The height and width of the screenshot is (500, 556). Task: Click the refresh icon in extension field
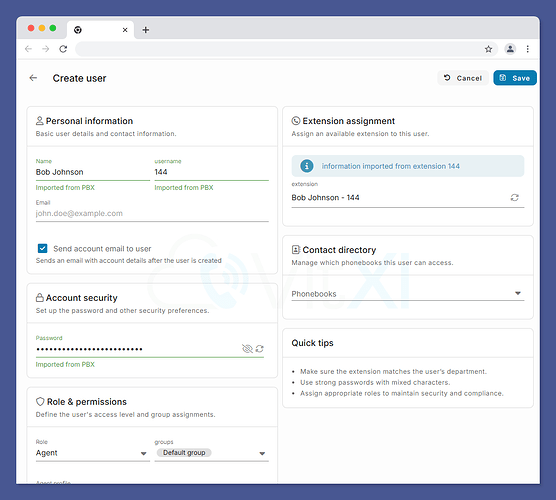click(x=515, y=198)
